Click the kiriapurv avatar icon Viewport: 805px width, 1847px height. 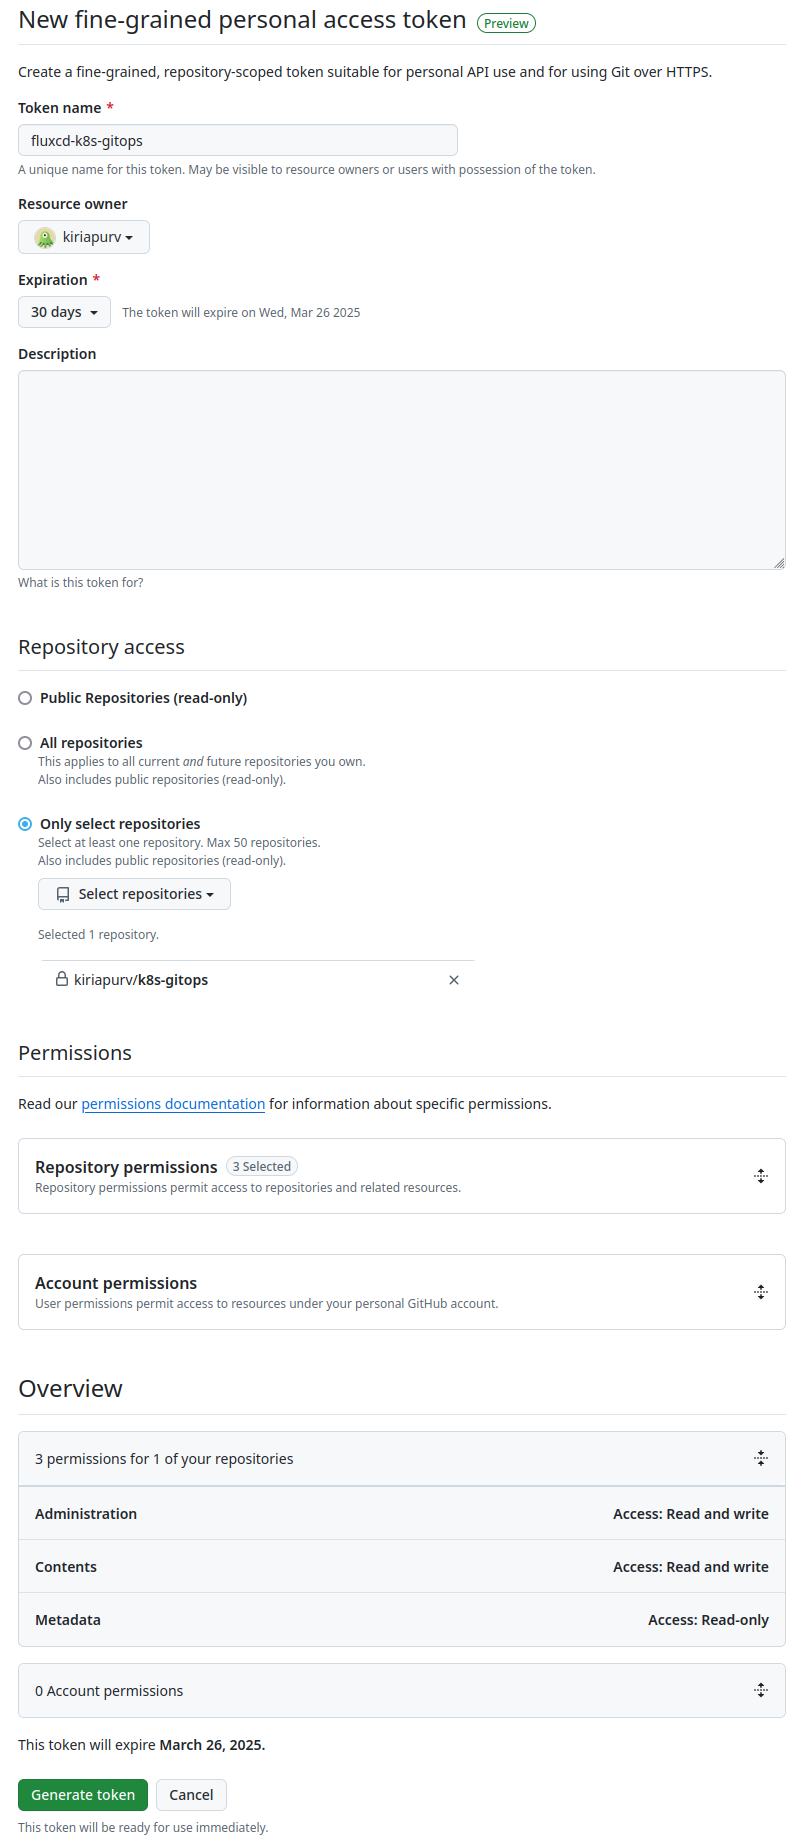[44, 237]
